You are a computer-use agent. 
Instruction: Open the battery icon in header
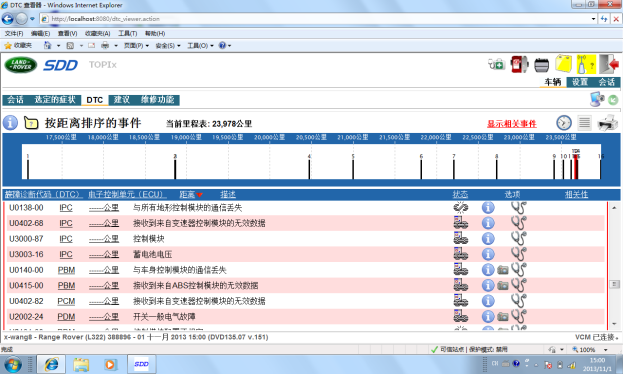(x=541, y=65)
